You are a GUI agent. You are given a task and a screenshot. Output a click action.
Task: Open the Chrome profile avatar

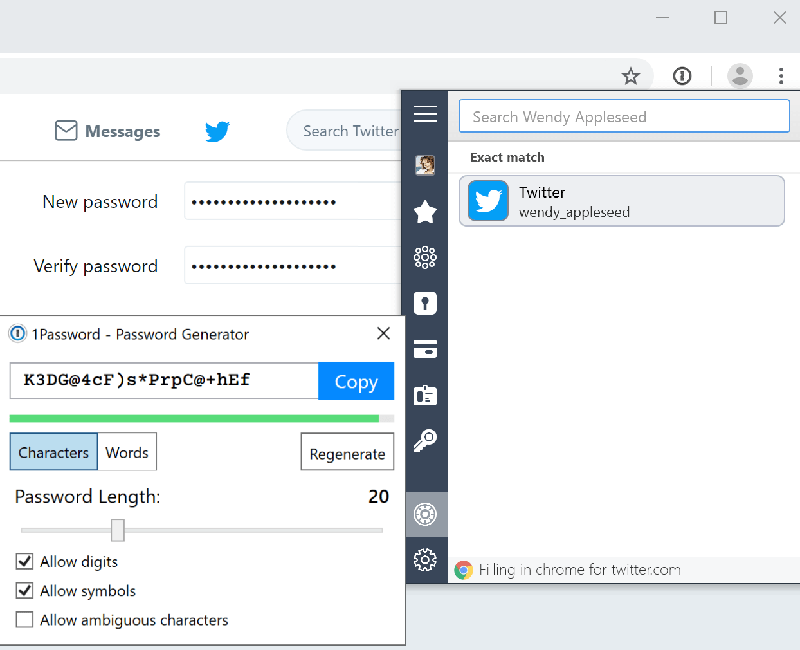coord(740,76)
